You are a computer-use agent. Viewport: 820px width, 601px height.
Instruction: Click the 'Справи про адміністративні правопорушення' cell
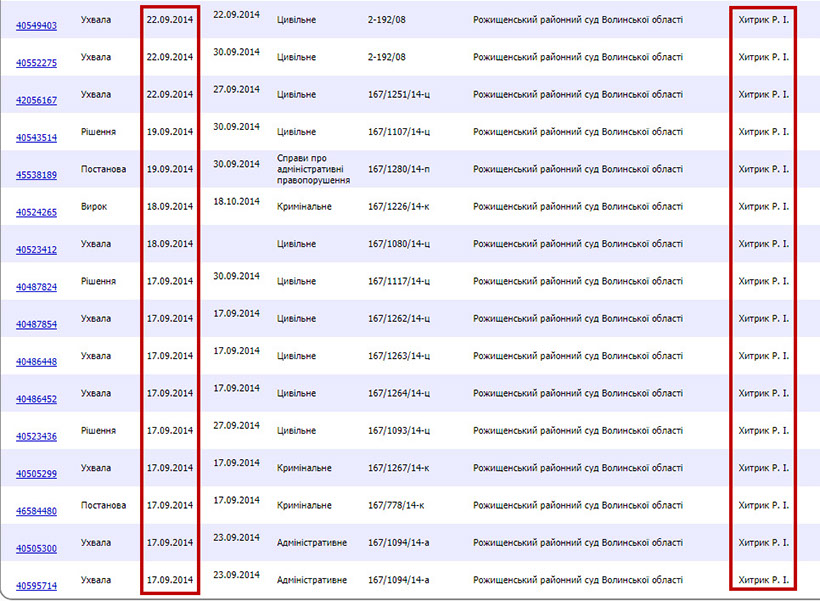[x=313, y=169]
